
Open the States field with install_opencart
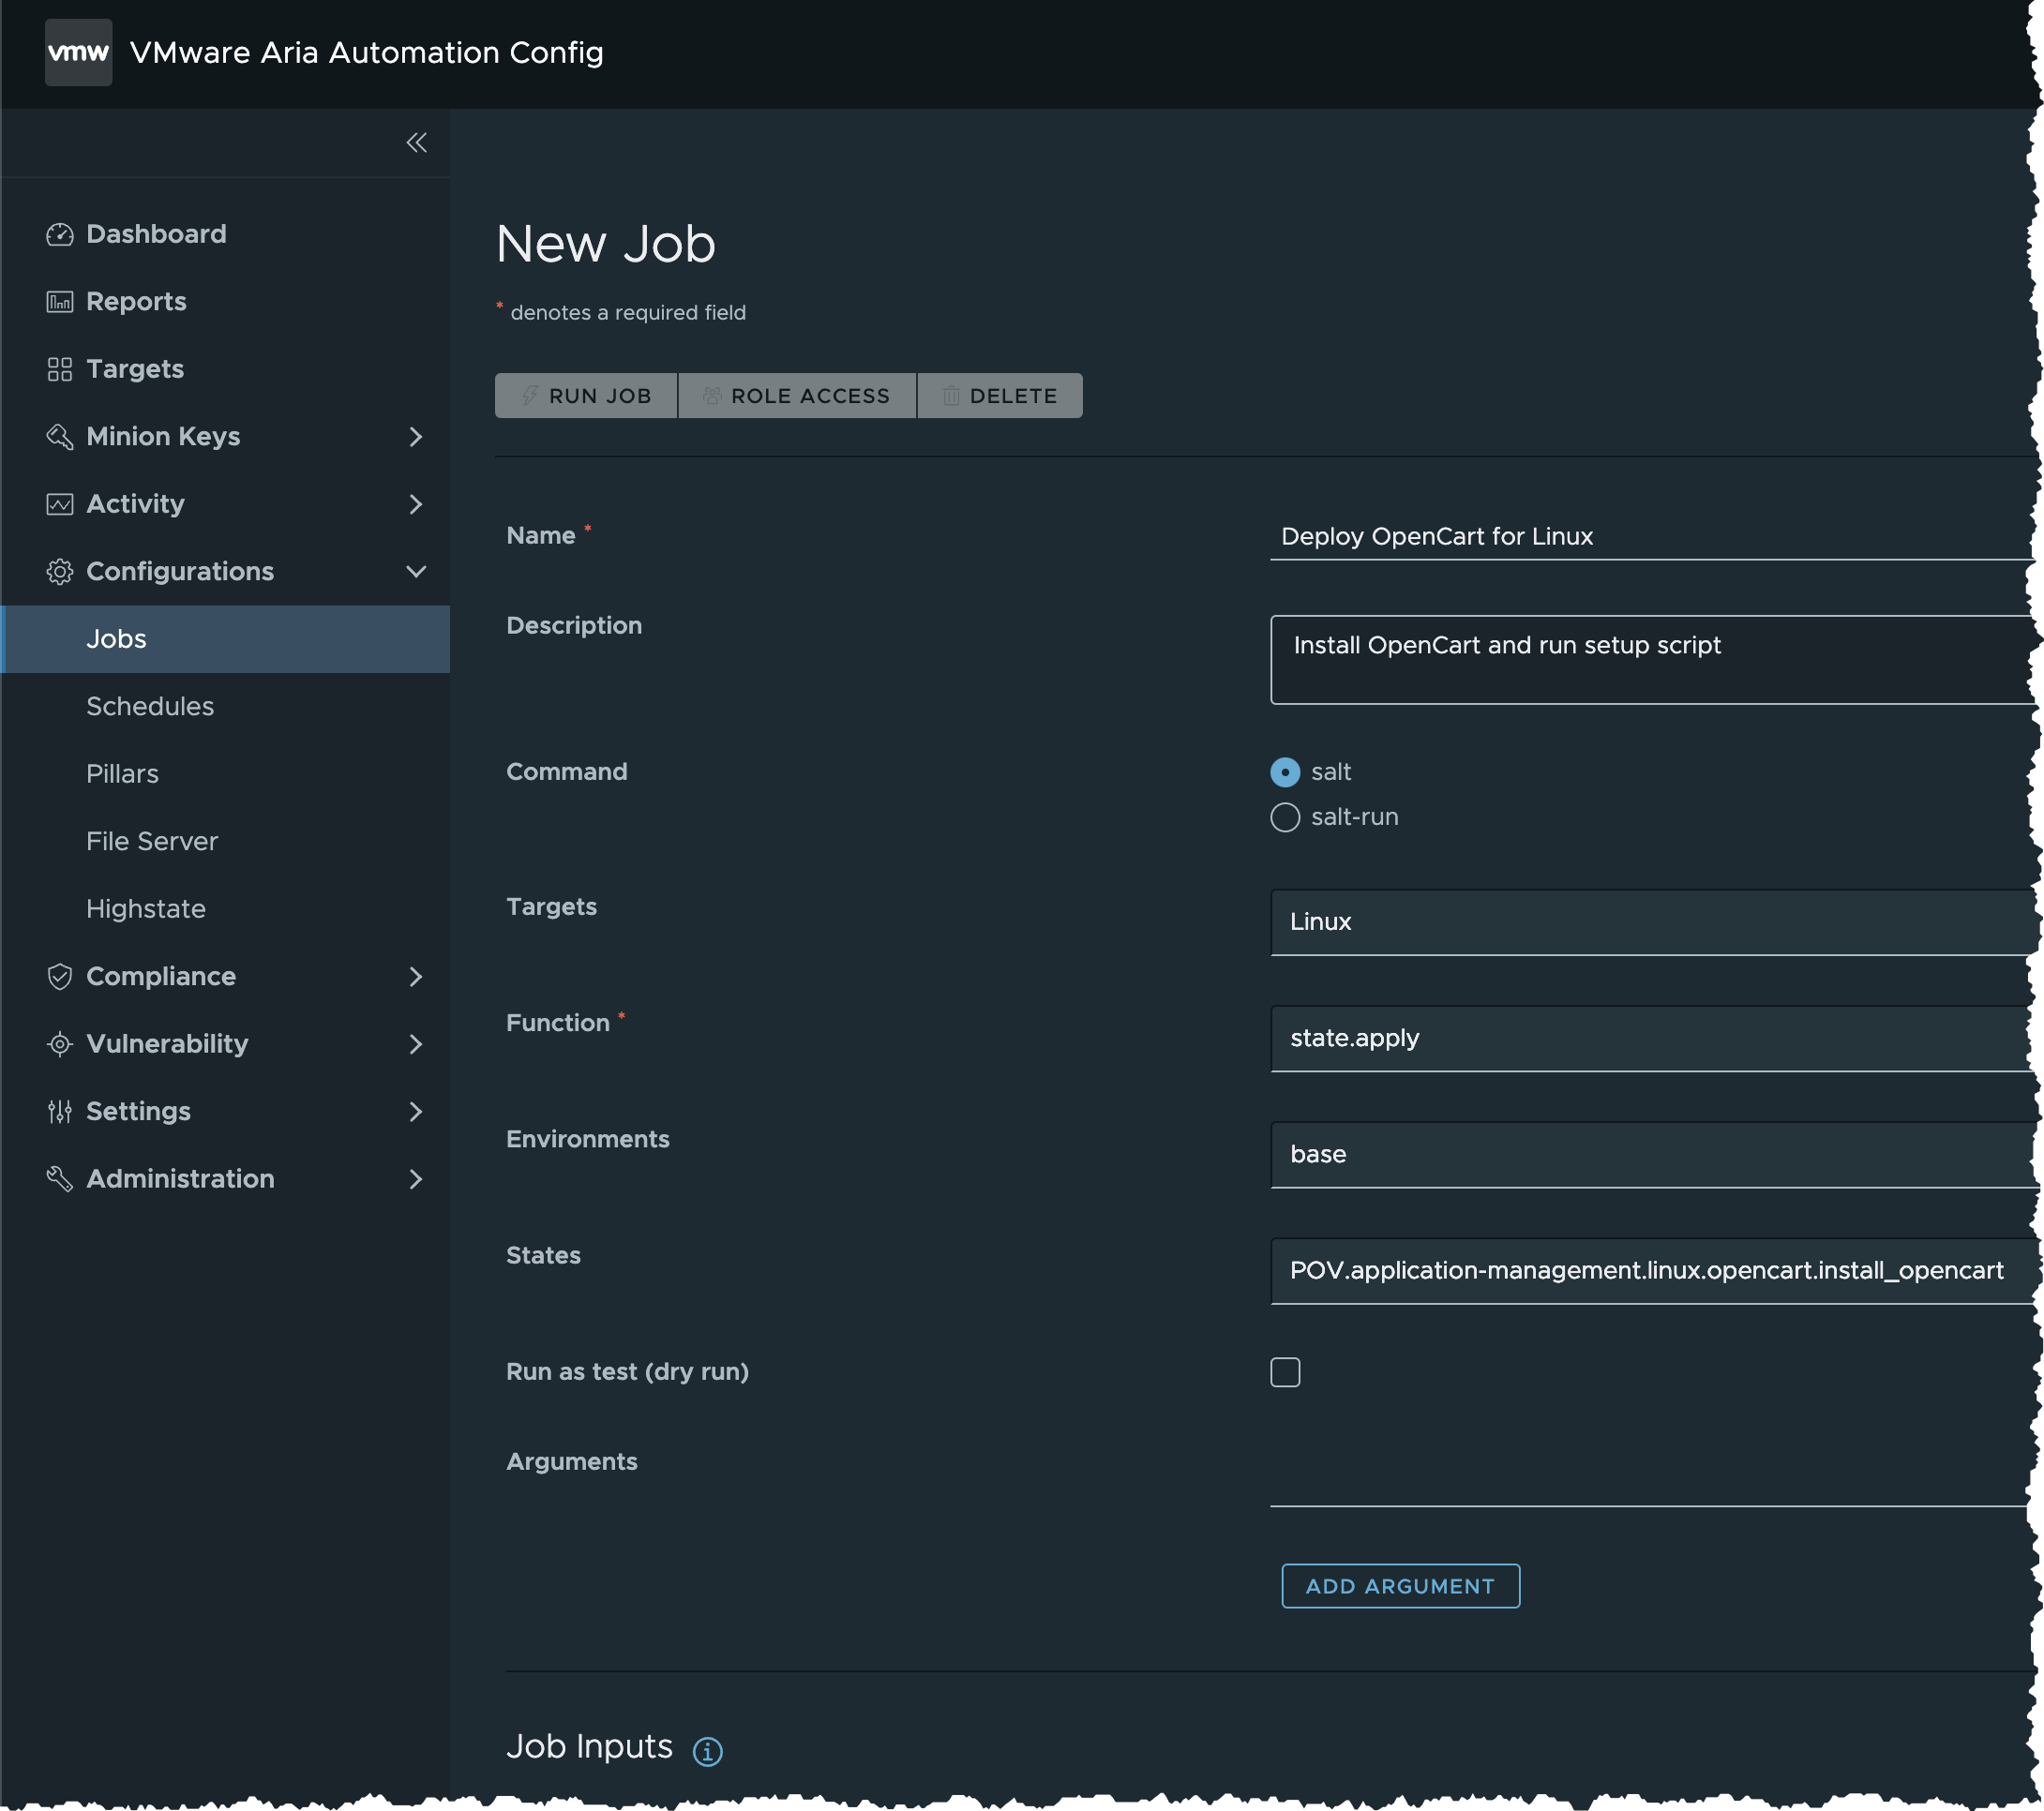(1655, 1271)
